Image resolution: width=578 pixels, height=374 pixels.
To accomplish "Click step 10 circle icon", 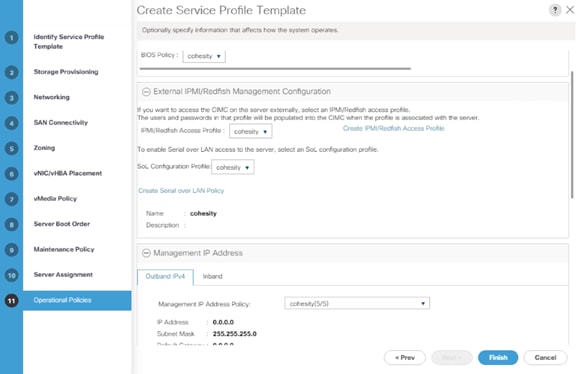I will (11, 275).
